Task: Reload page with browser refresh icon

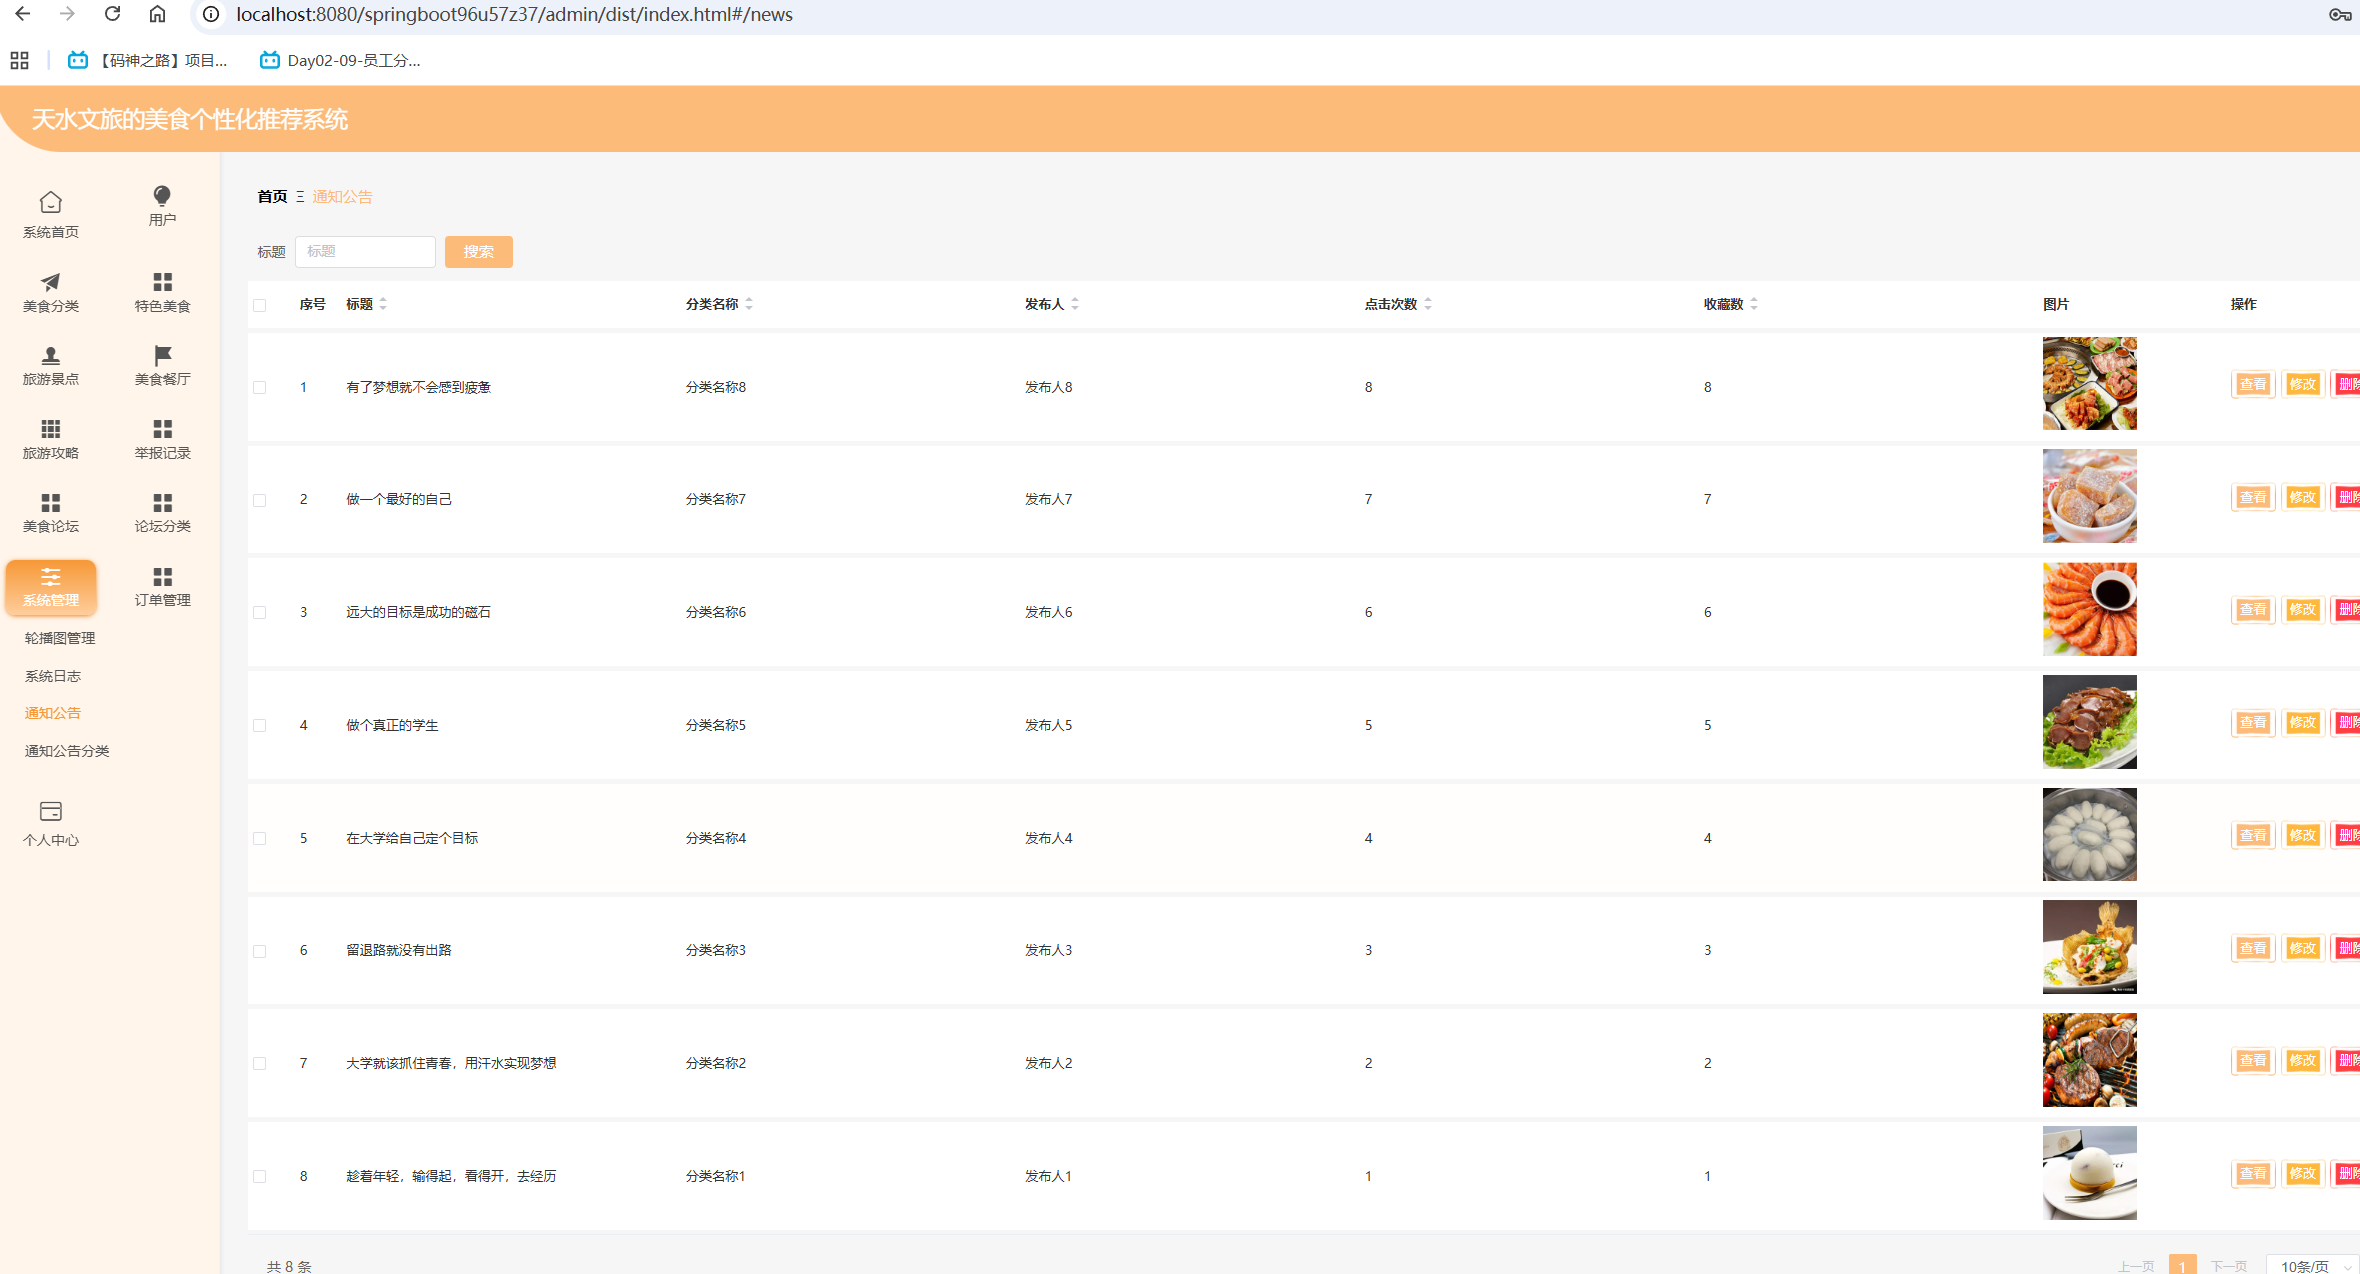Action: (x=112, y=14)
